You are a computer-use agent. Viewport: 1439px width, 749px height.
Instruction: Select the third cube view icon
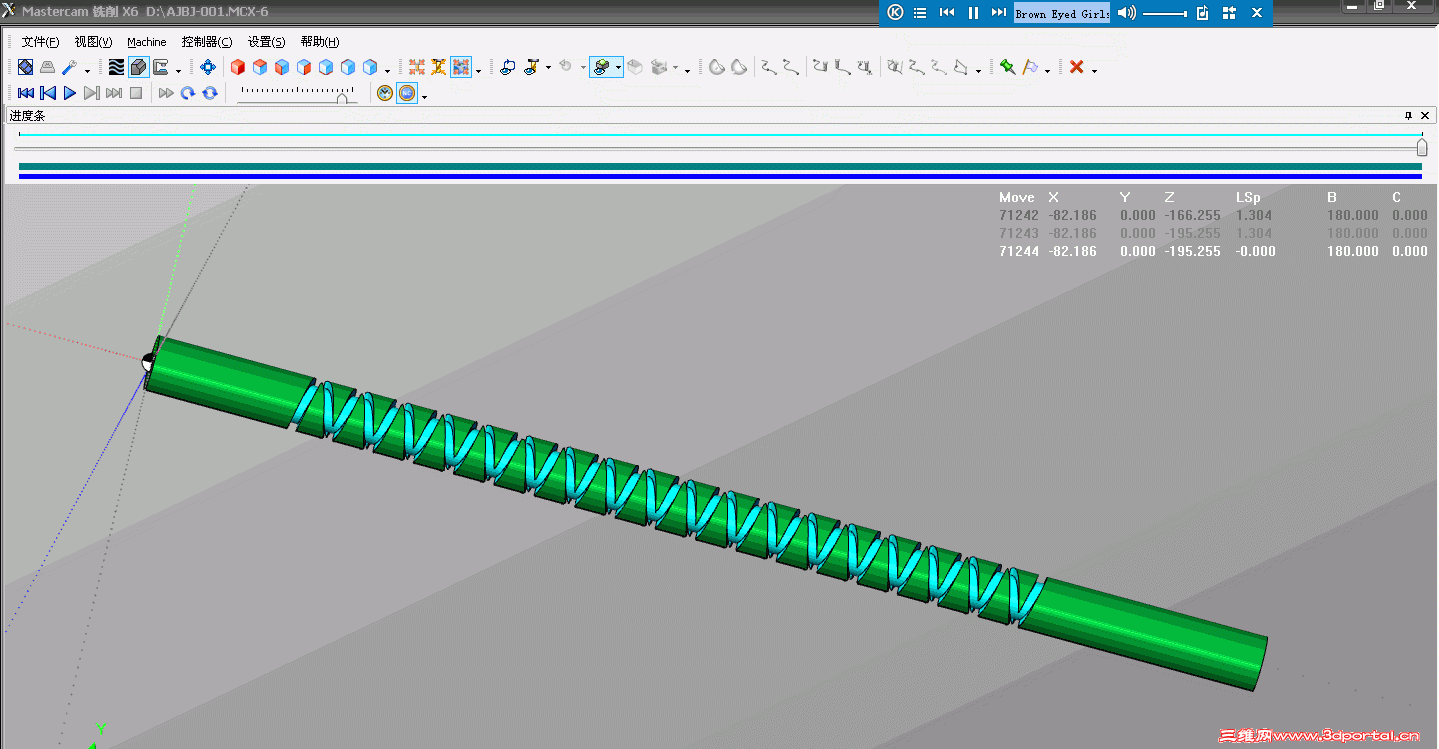[282, 67]
